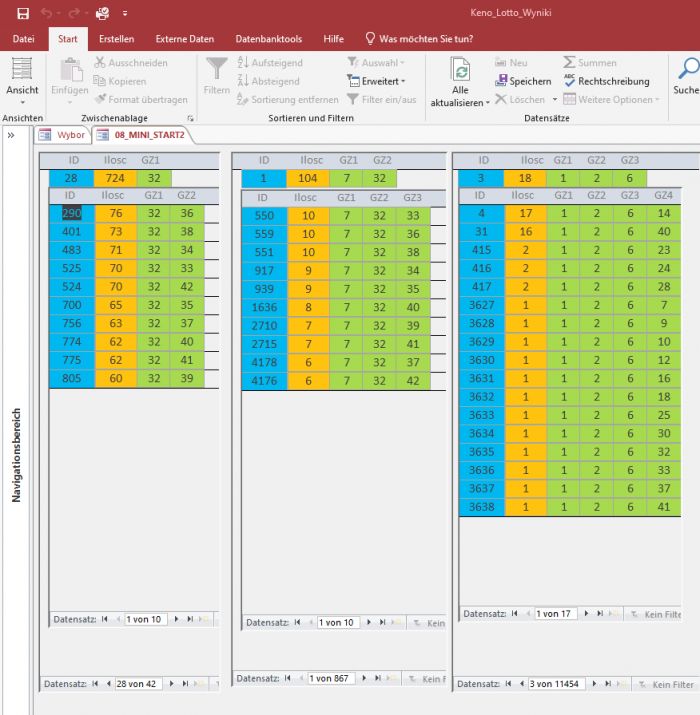Open the Externe Daten ribbon tab
Viewport: 700px width, 715px height.
tap(185, 39)
